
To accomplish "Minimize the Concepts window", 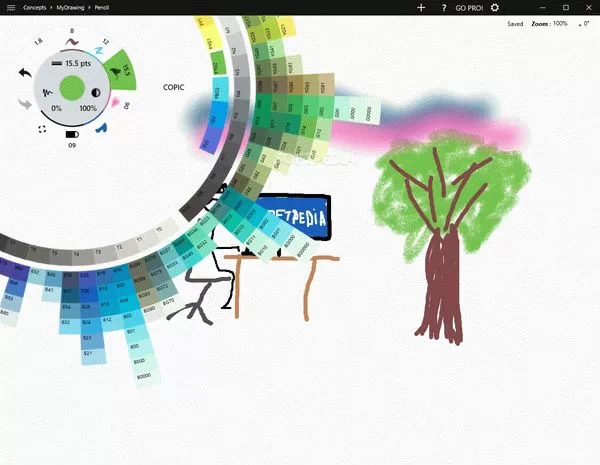I will (542, 8).
